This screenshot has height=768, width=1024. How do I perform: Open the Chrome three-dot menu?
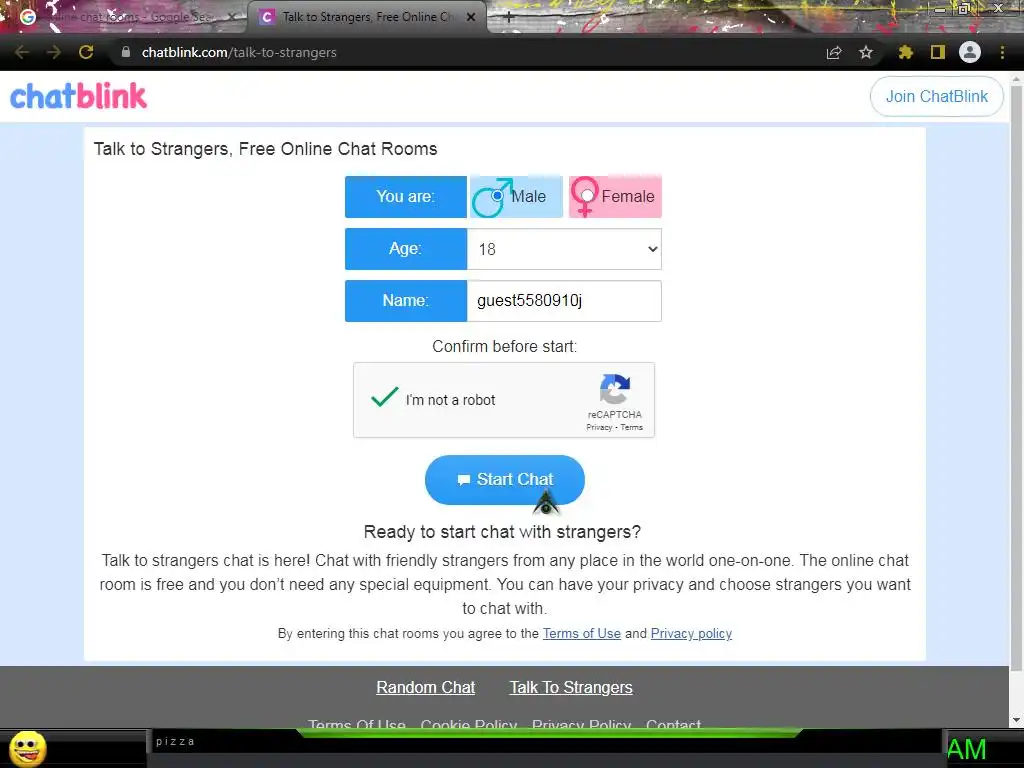click(1002, 52)
